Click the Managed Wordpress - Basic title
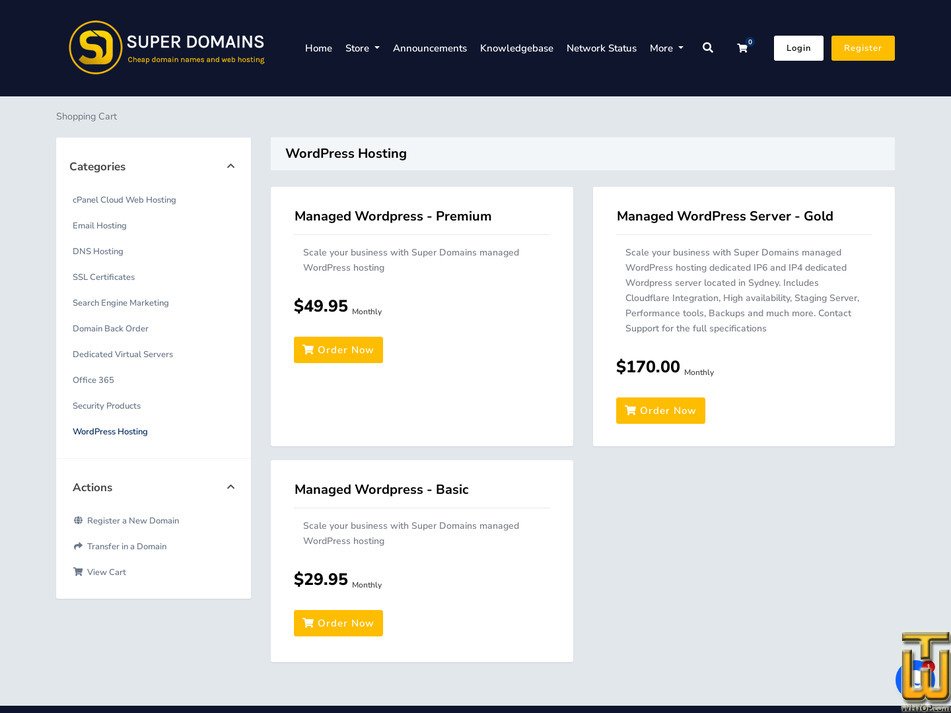 coord(381,489)
